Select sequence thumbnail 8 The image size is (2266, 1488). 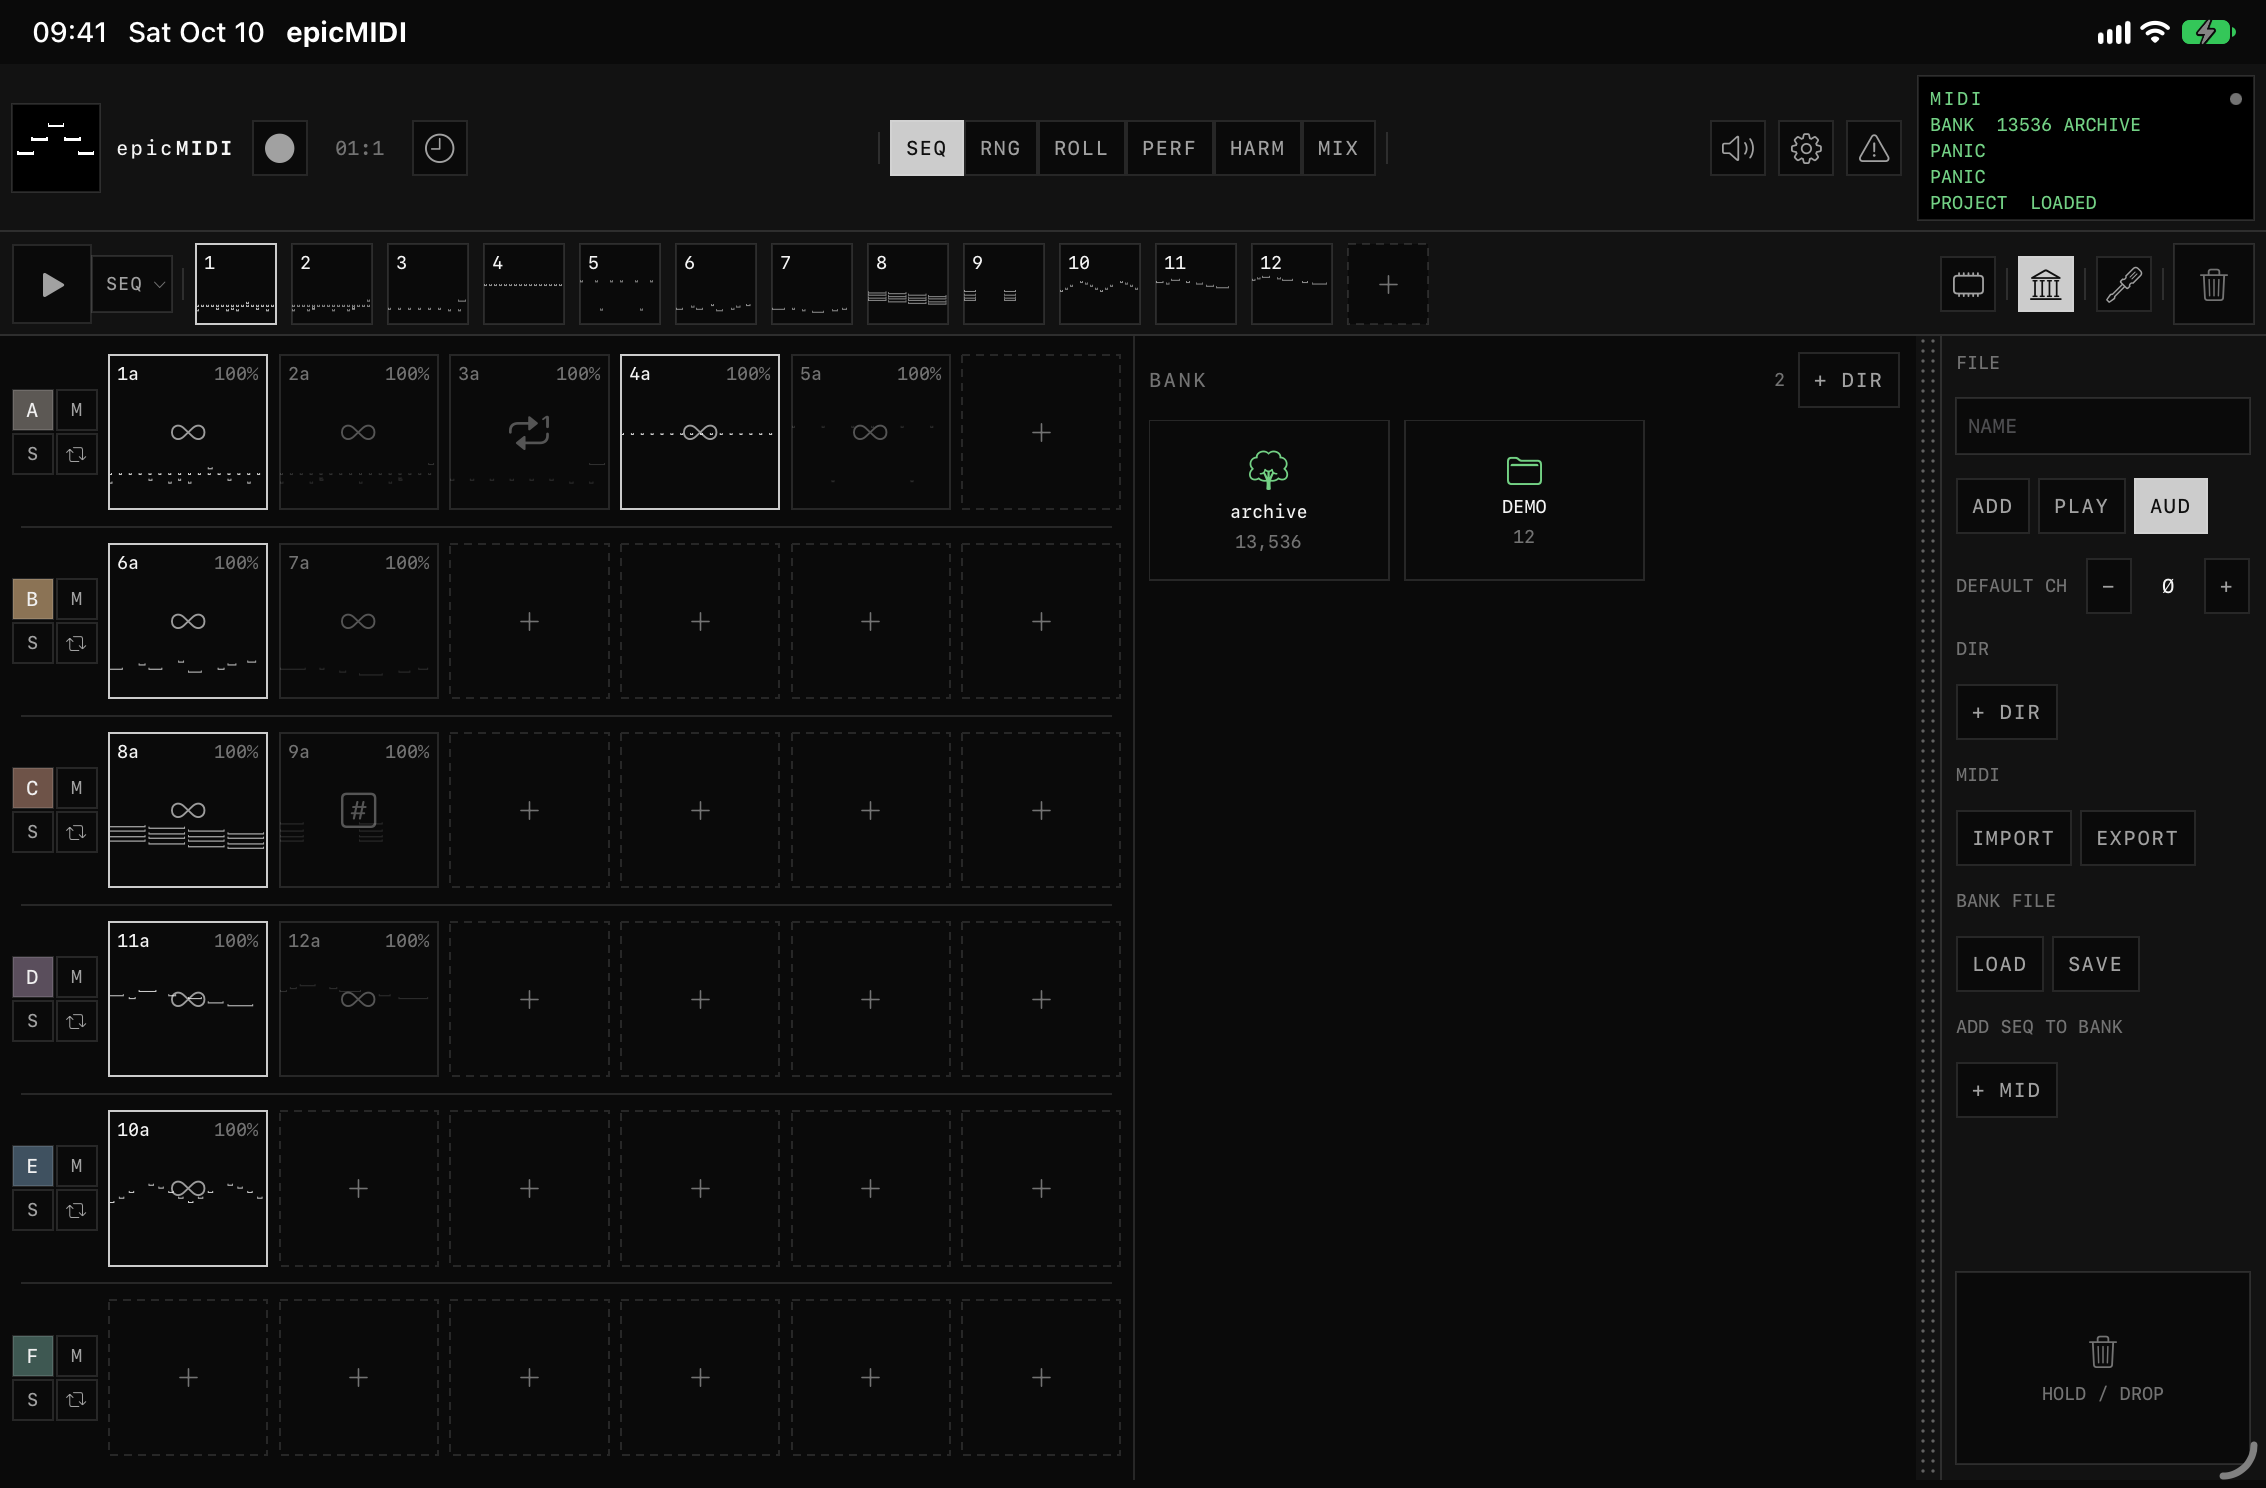click(908, 284)
